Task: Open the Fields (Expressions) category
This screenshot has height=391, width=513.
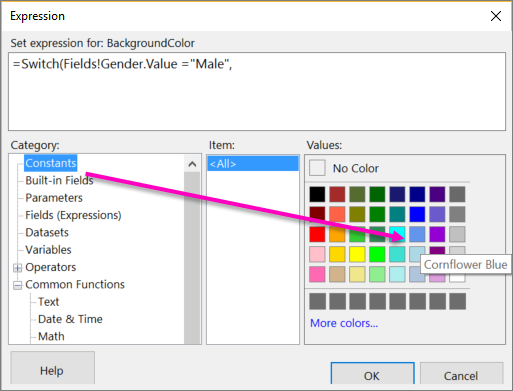Action: point(73,215)
